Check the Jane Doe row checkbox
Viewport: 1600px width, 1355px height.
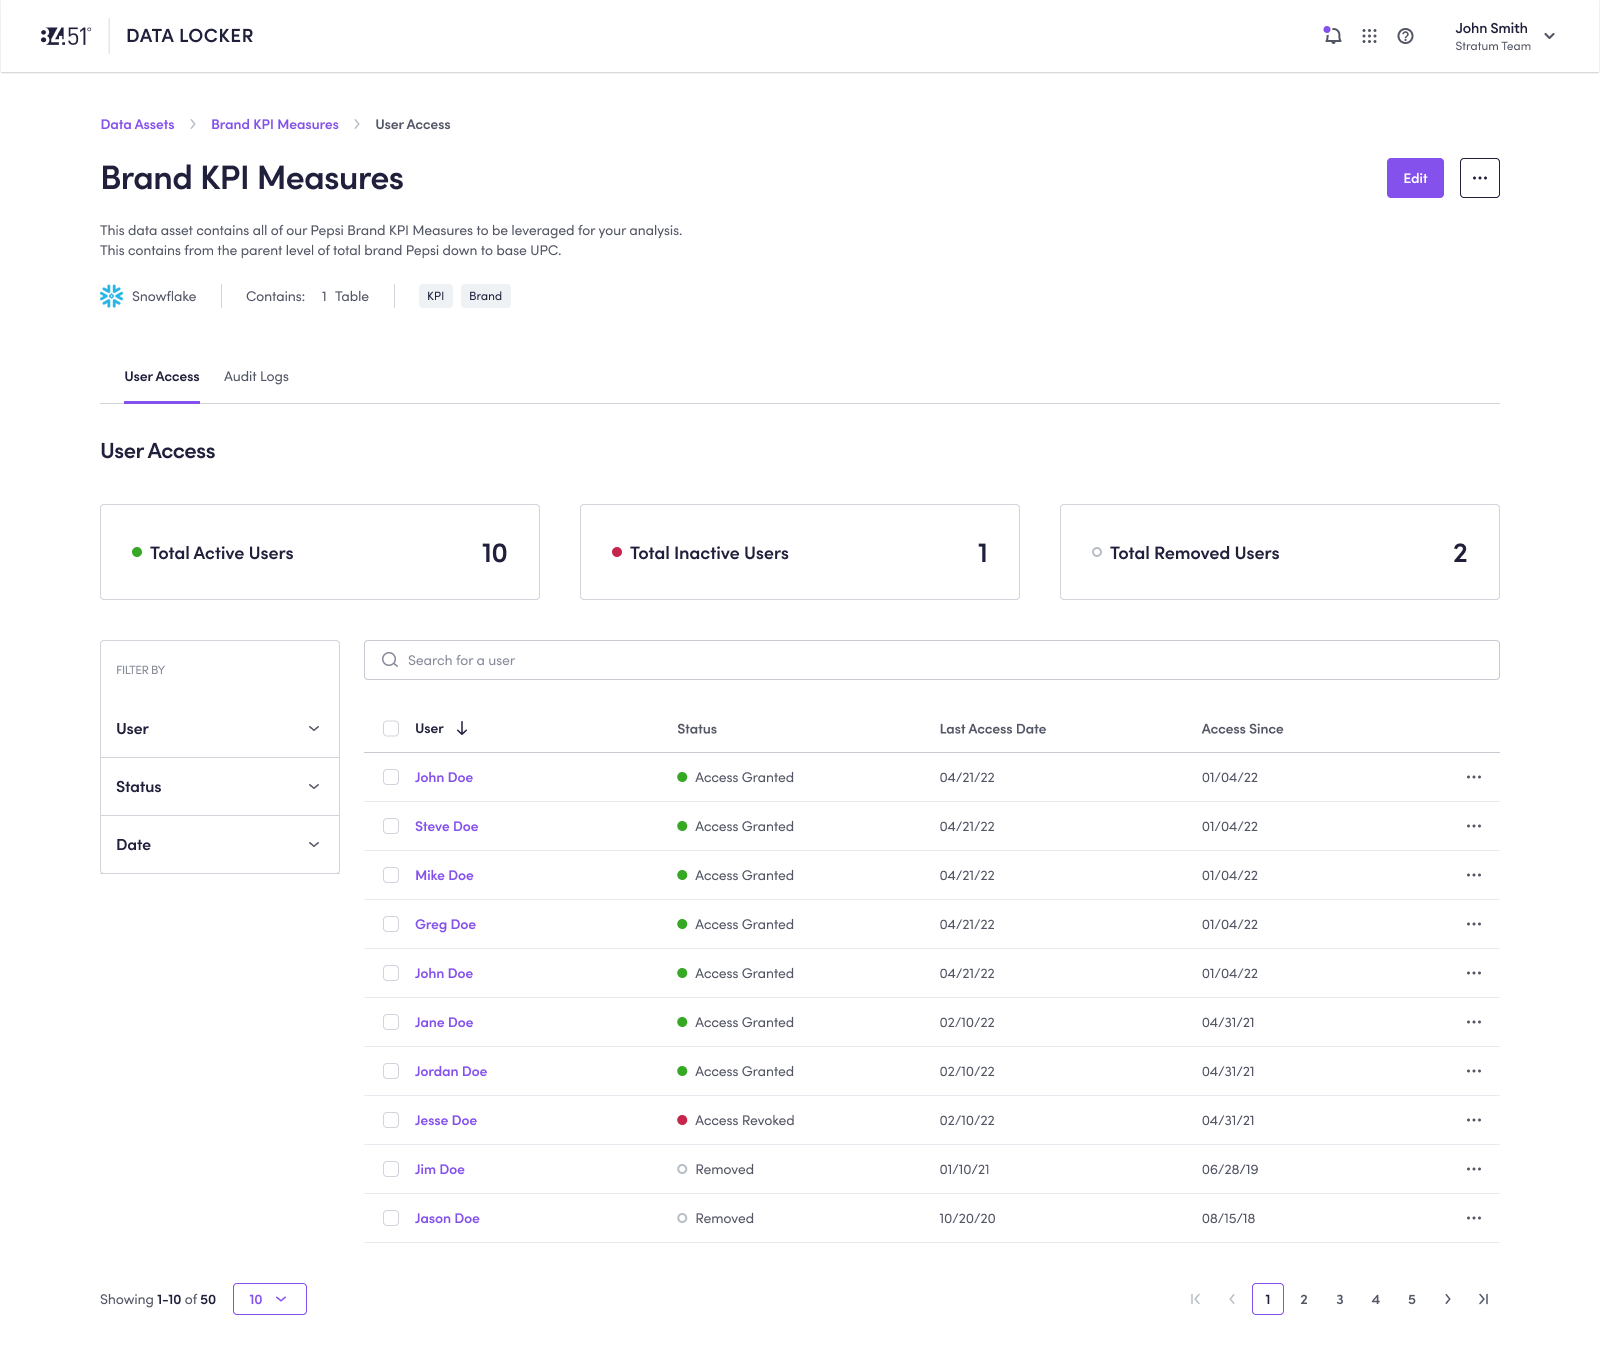click(x=391, y=1022)
